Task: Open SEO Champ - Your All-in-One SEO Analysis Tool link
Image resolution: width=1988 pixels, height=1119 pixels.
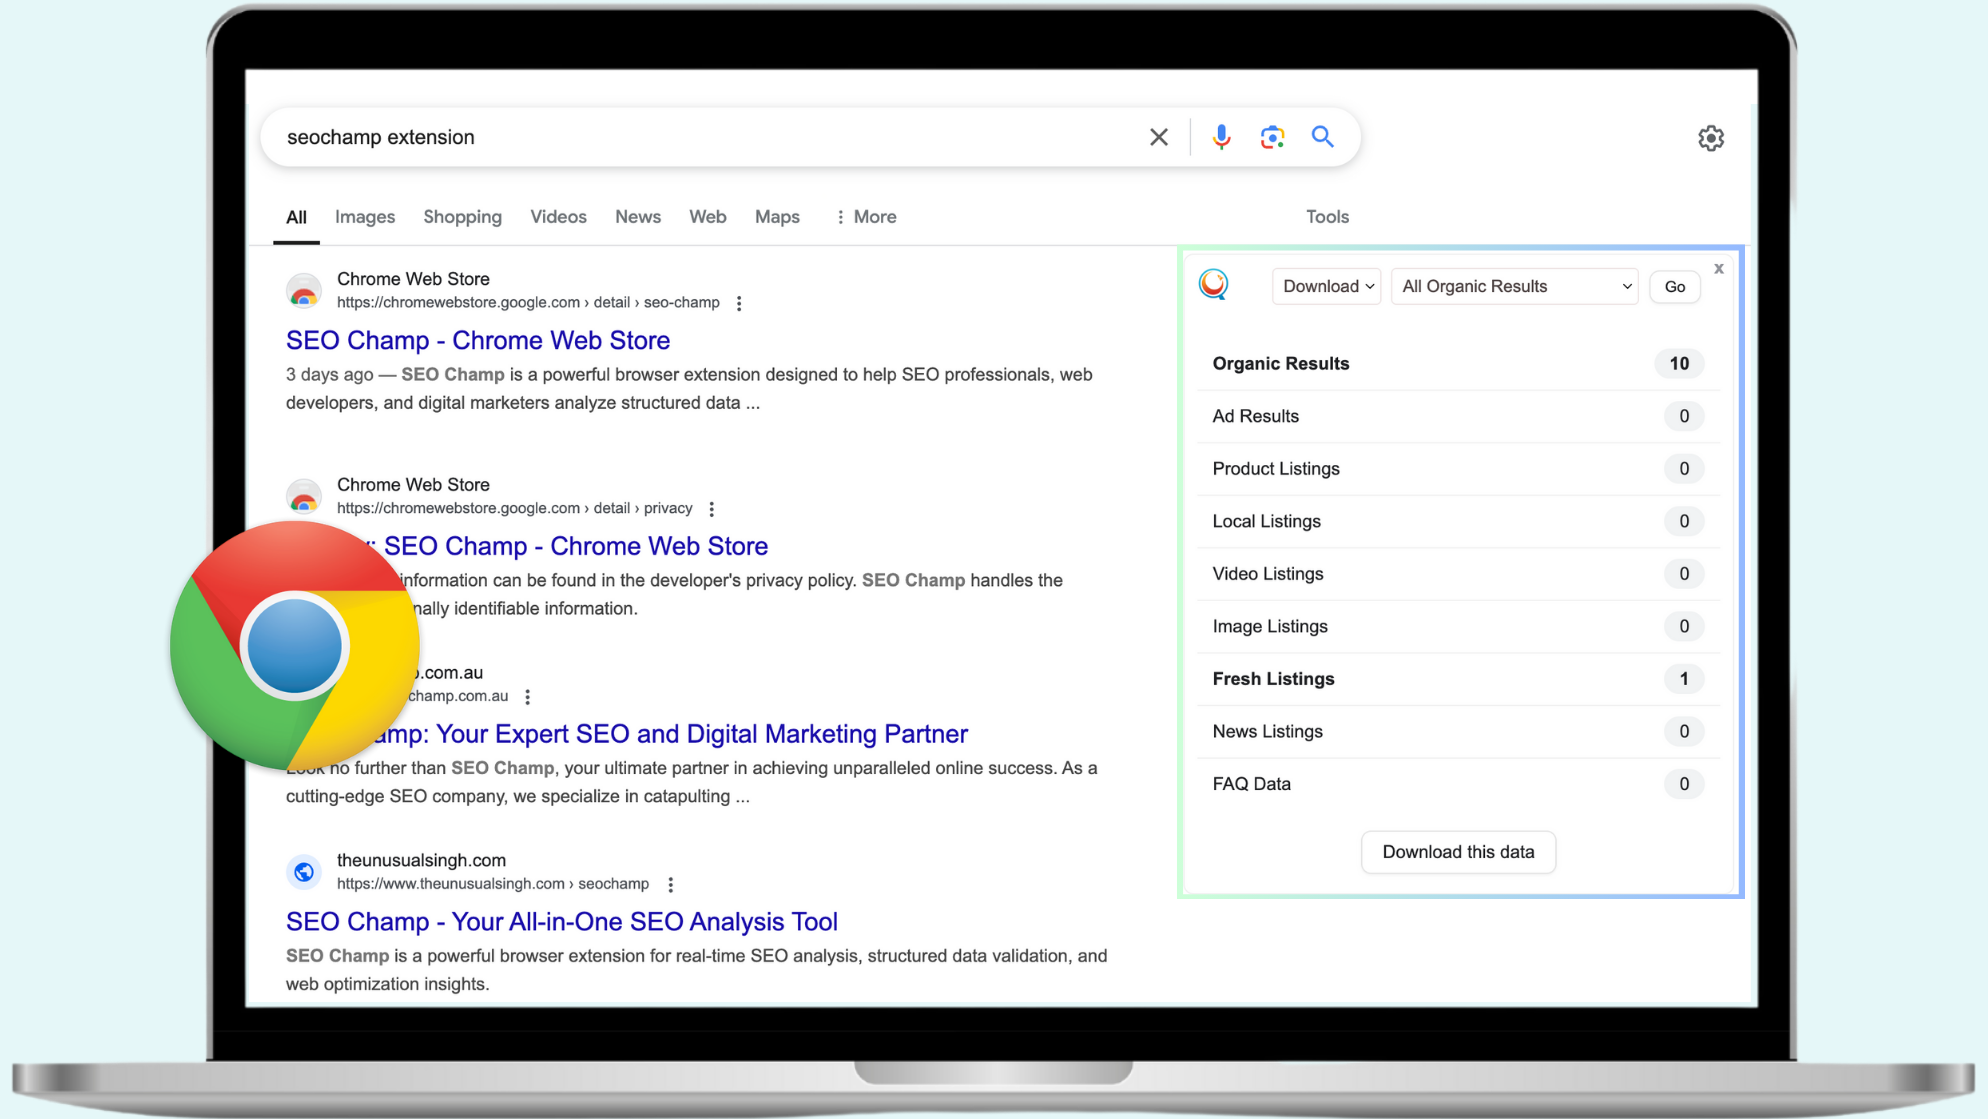Action: click(x=562, y=922)
